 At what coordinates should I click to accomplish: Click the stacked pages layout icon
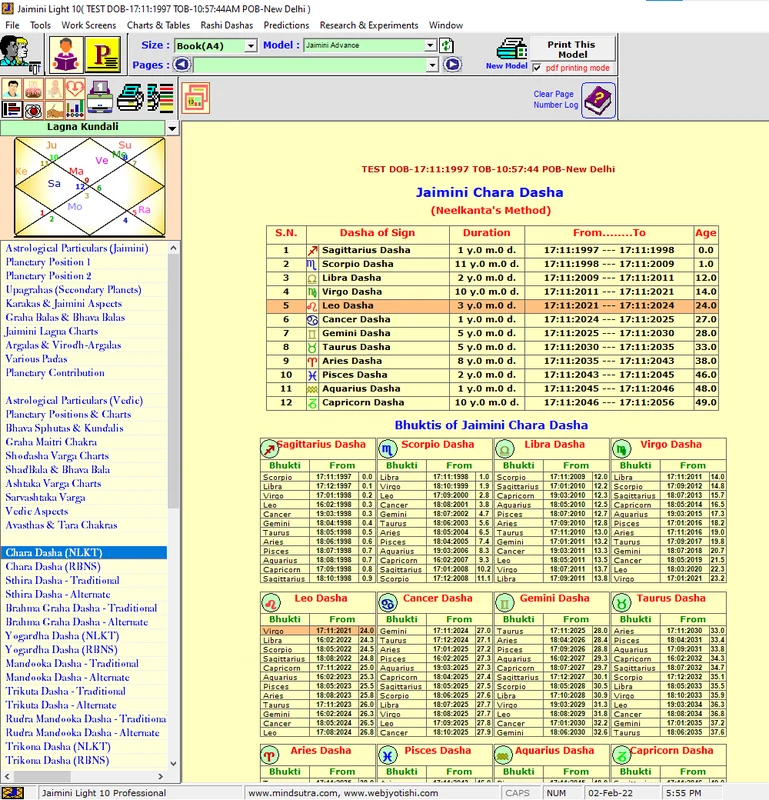[x=195, y=98]
